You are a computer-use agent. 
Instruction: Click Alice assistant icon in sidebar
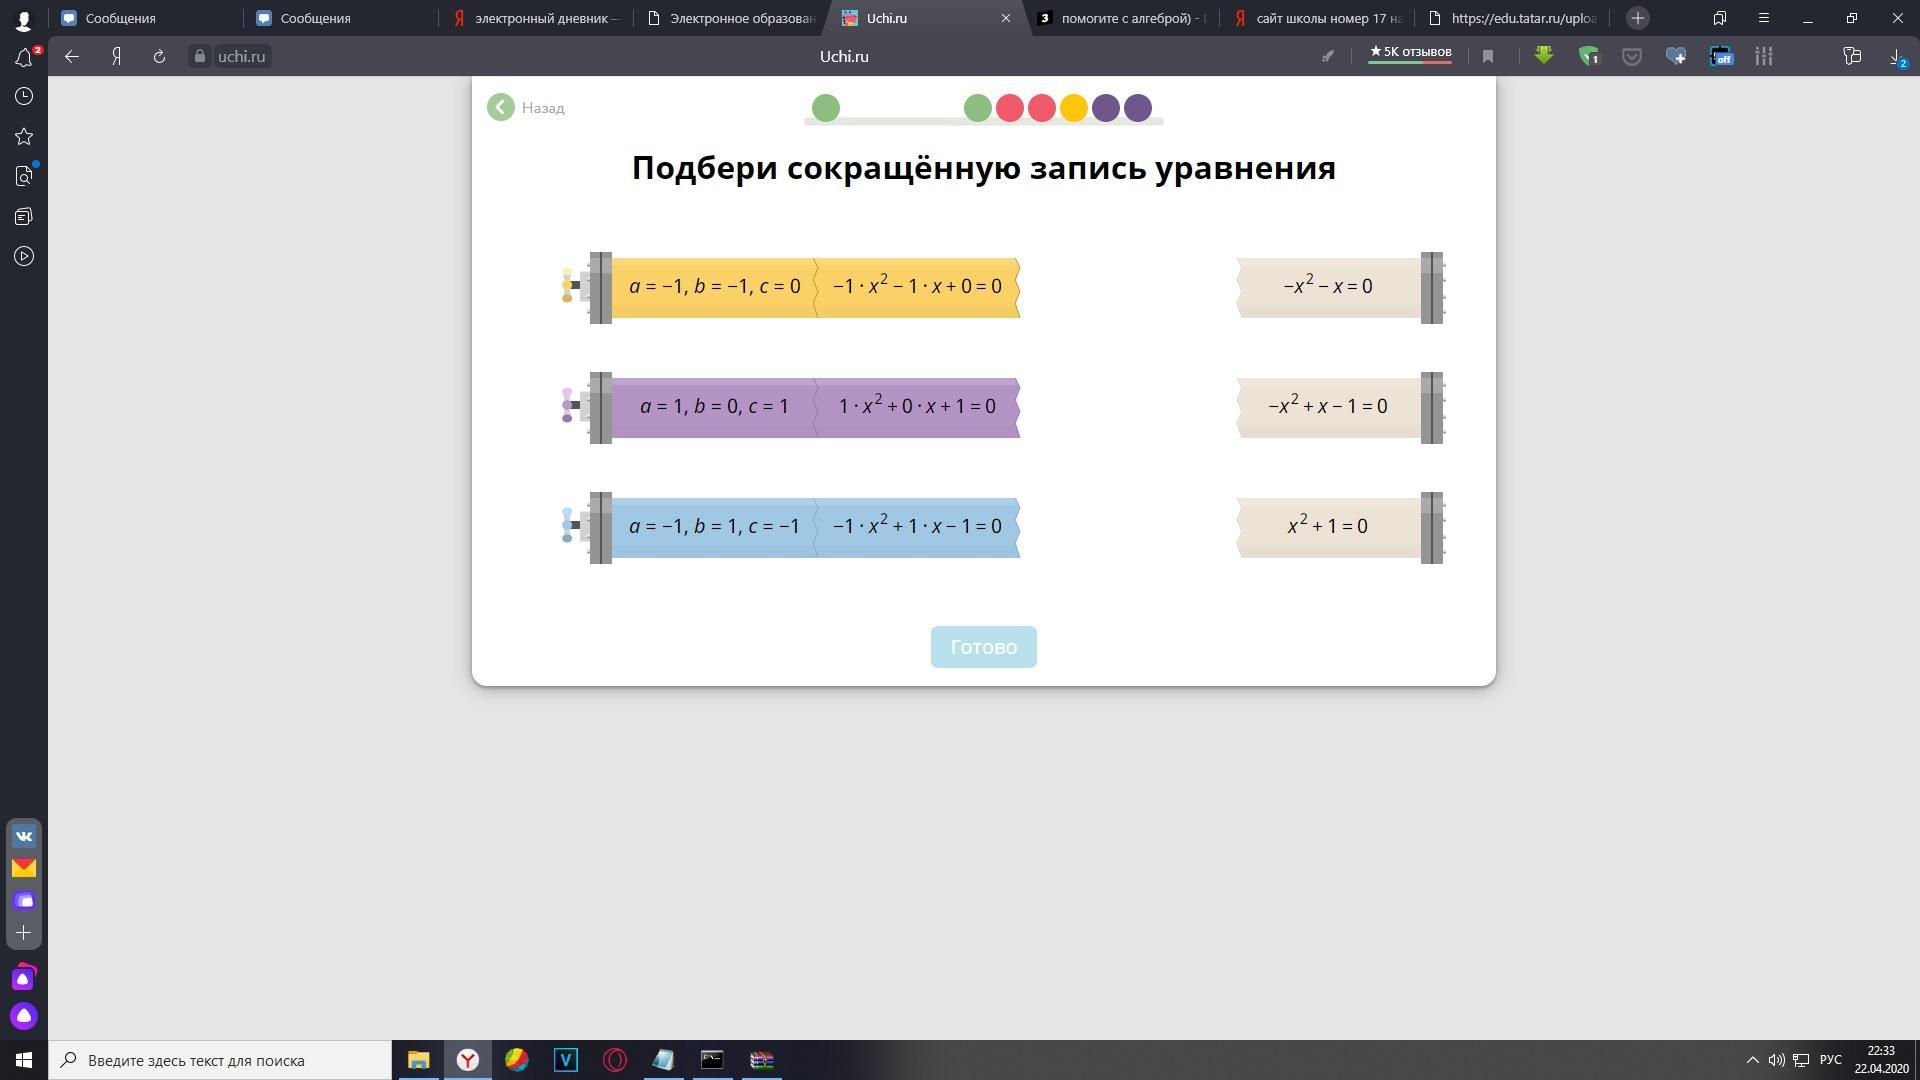coord(24,1016)
